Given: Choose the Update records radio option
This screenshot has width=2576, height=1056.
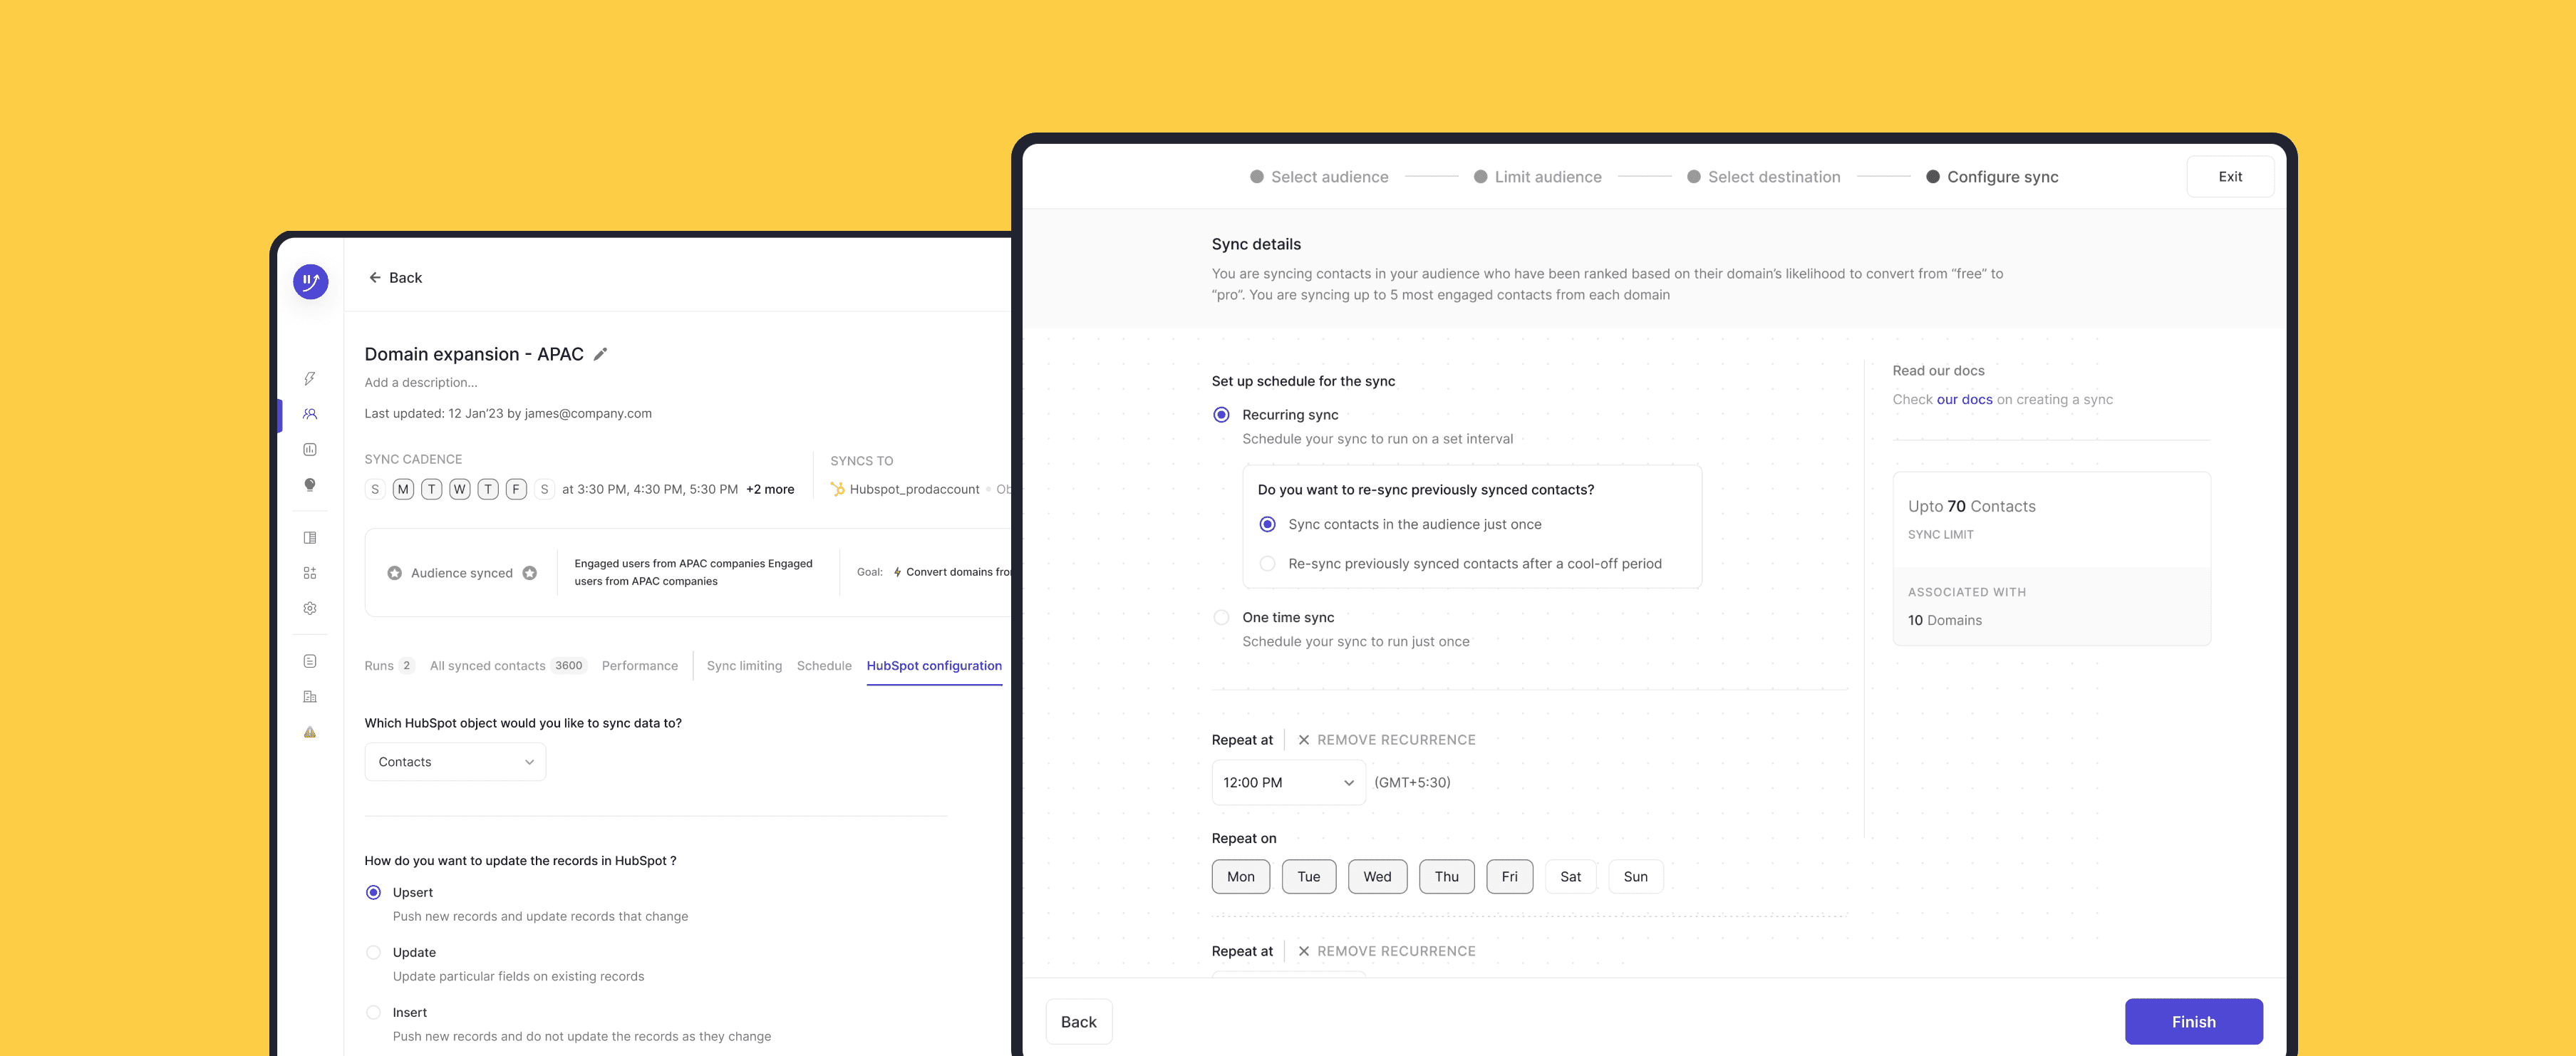Looking at the screenshot, I should [x=373, y=952].
